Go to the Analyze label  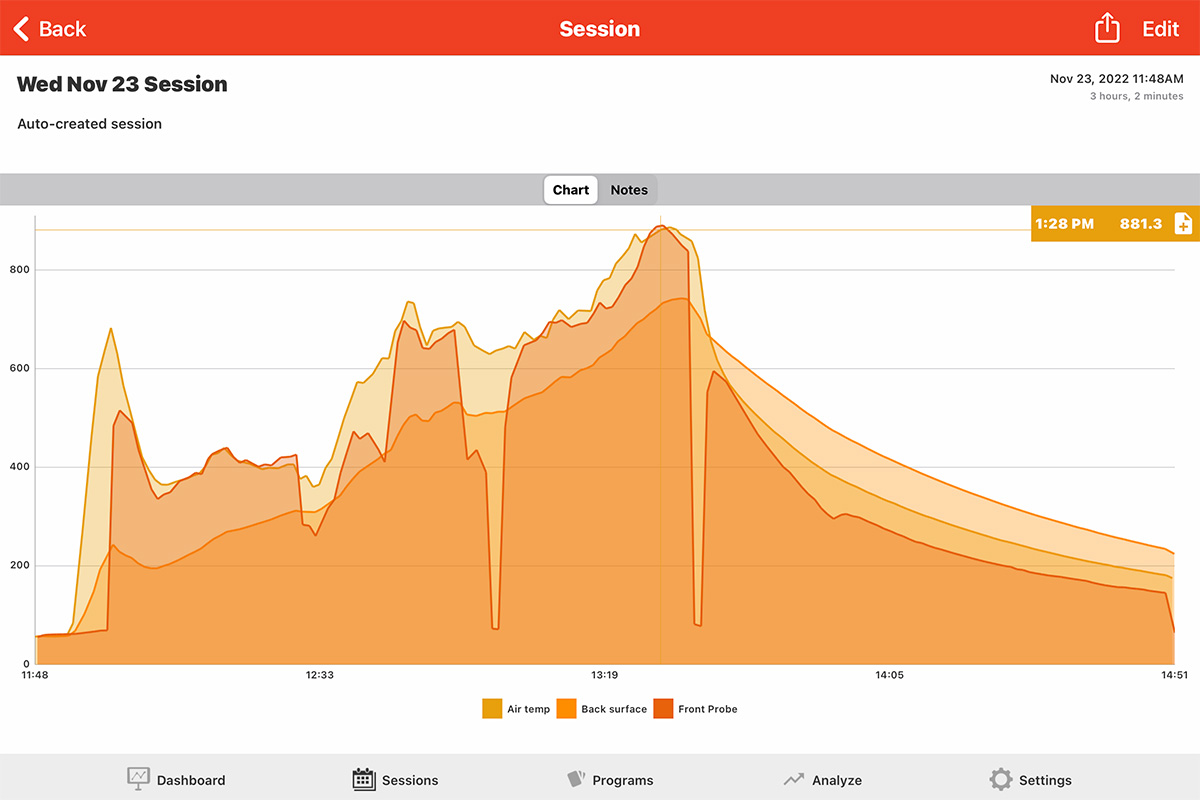pyautogui.click(x=837, y=780)
